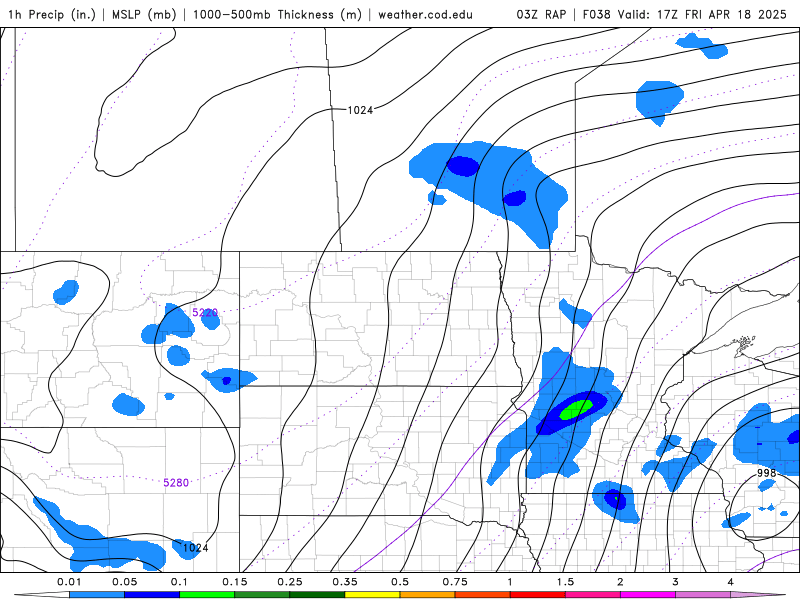The height and width of the screenshot is (600, 800).
Task: Pick the dark blue swatch on the color bar
Action: click(x=152, y=595)
